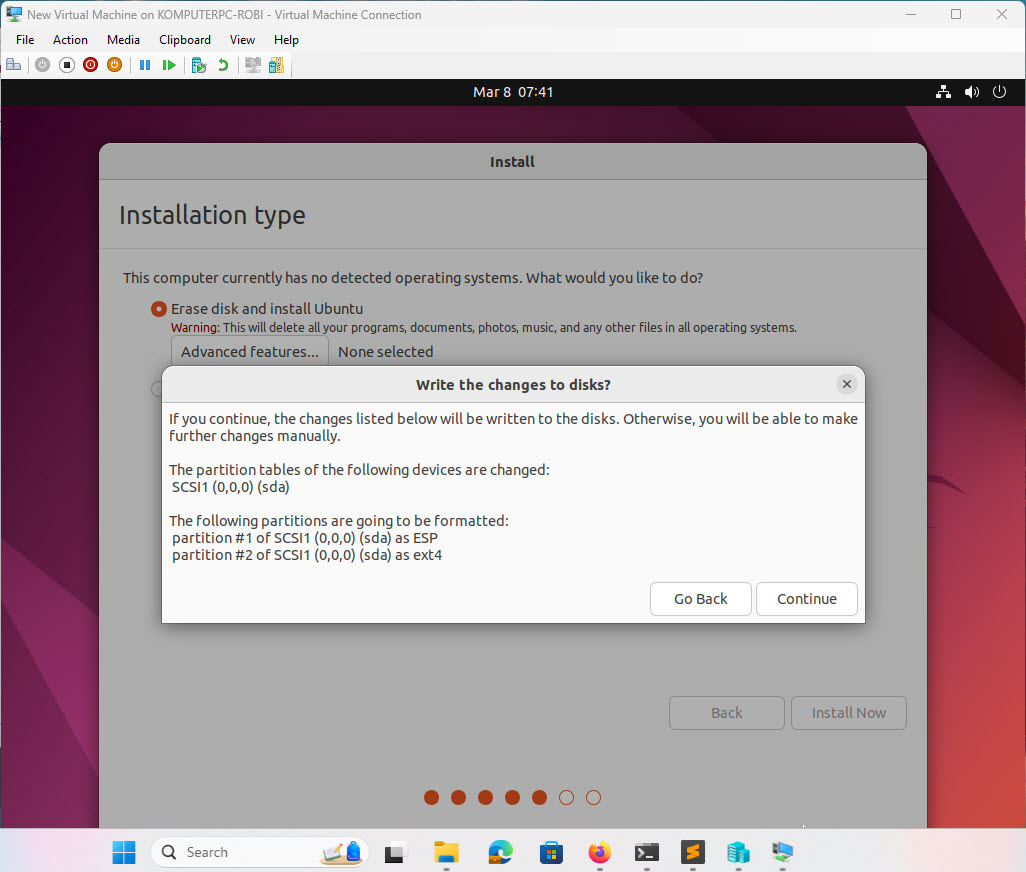Open the volume menu in Ubuntu's top bar
The height and width of the screenshot is (872, 1026).
click(x=971, y=91)
